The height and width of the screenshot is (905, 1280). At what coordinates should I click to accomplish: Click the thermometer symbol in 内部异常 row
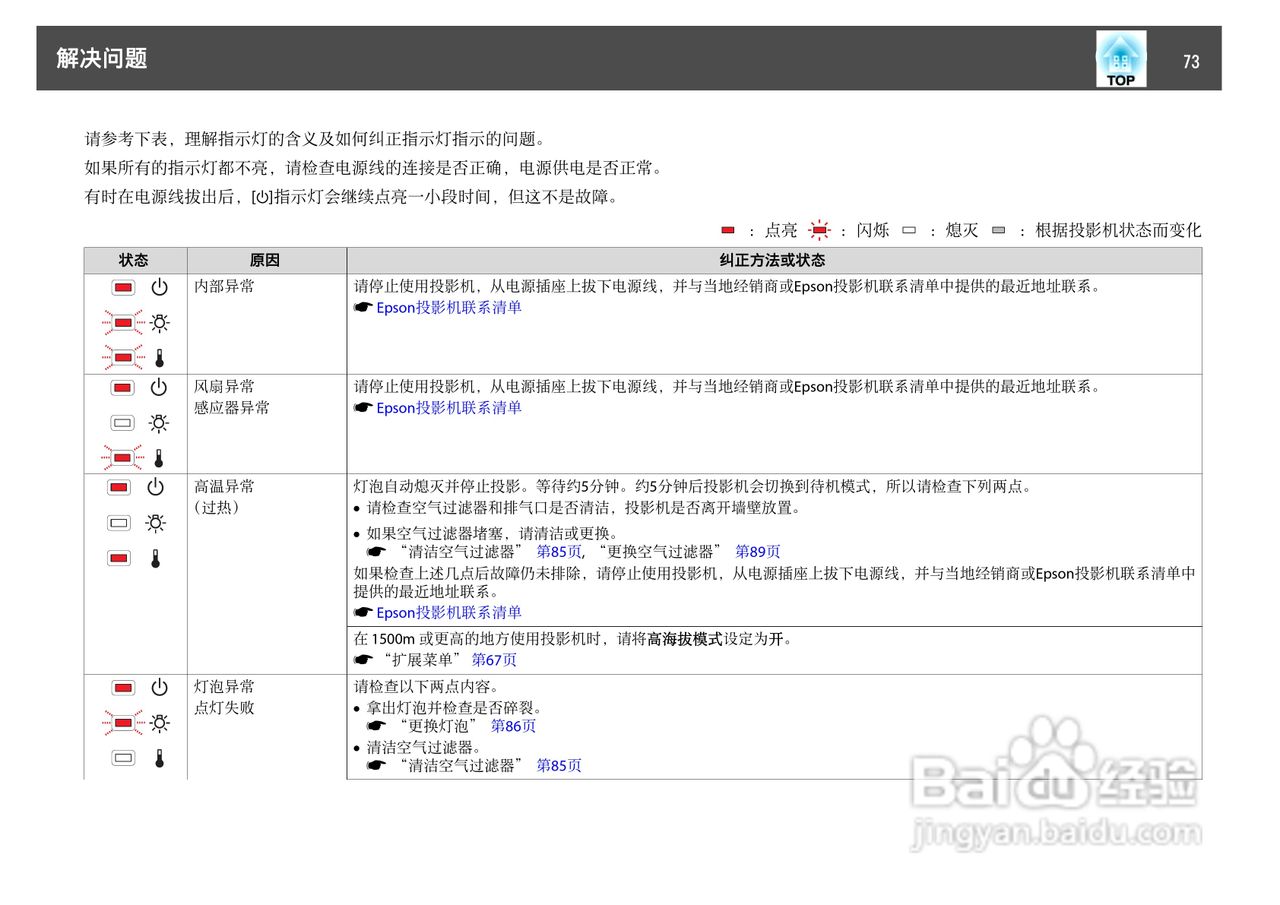158,358
